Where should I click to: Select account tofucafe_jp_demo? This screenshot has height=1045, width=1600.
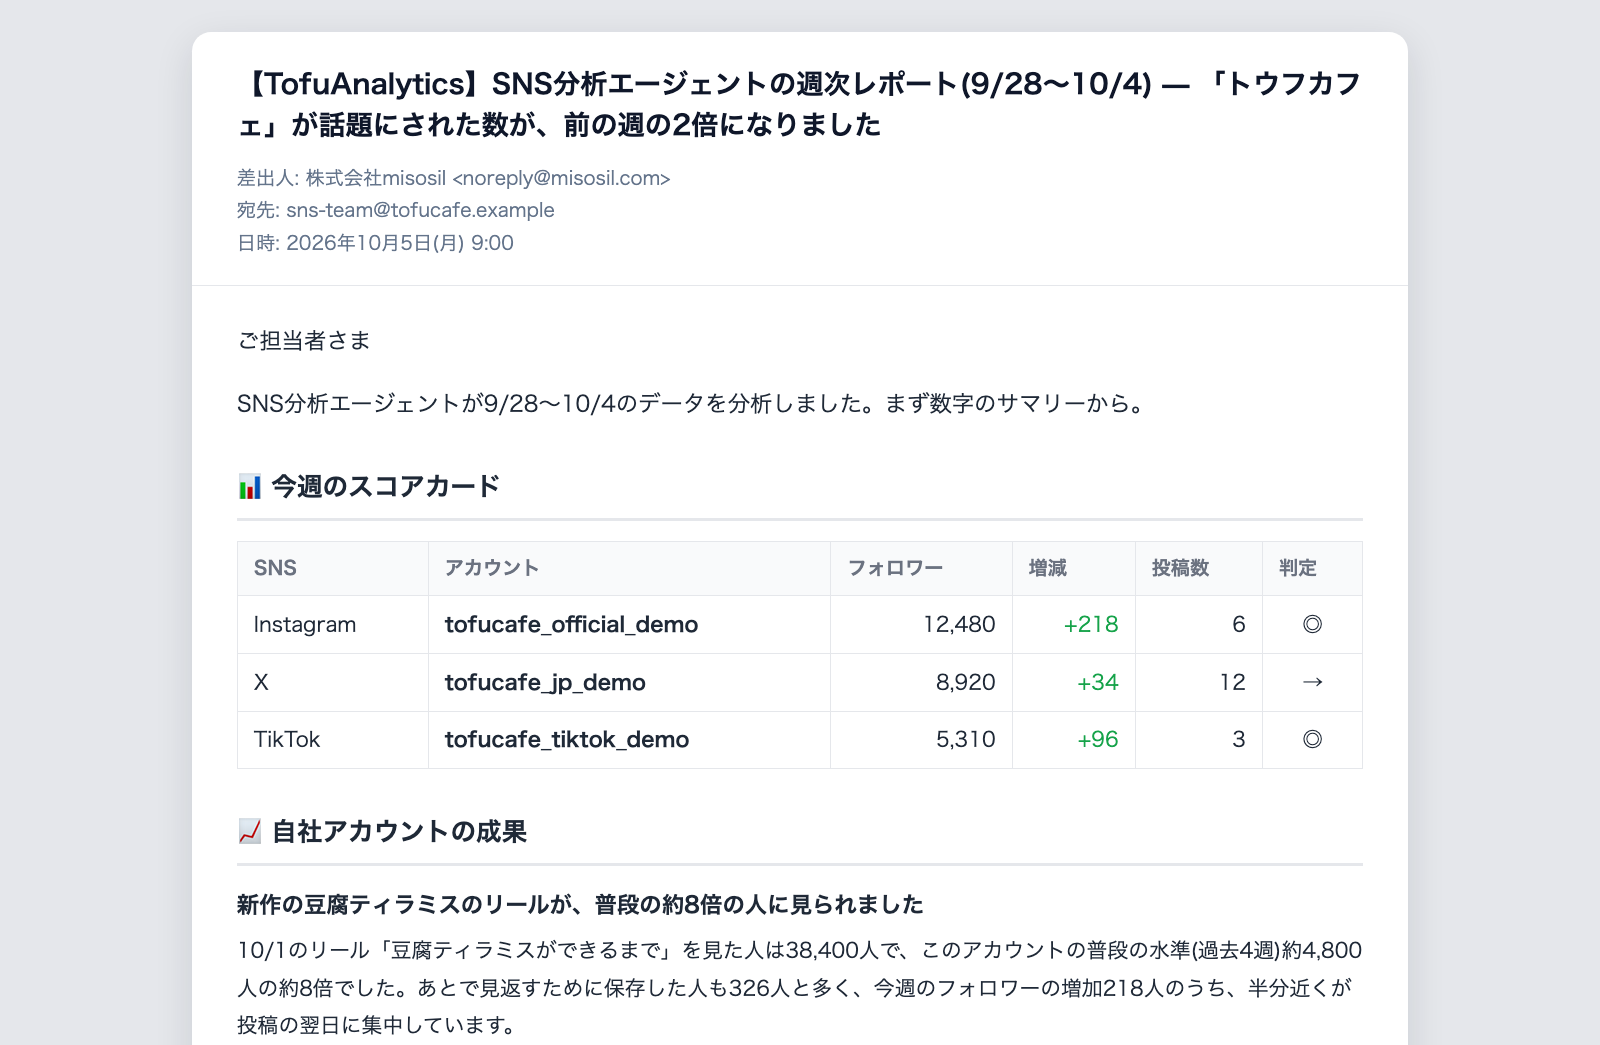point(545,682)
